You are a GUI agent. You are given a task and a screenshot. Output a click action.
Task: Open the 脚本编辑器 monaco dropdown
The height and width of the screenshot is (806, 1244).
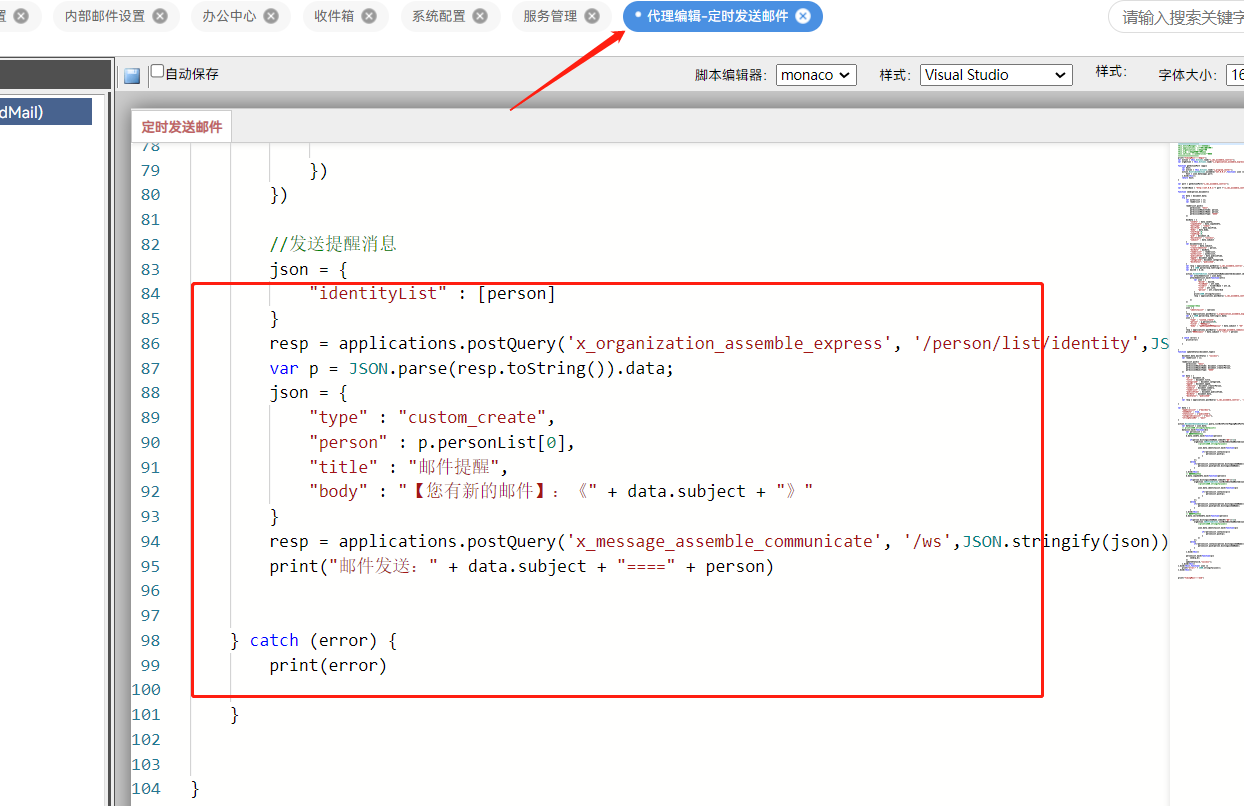point(816,75)
